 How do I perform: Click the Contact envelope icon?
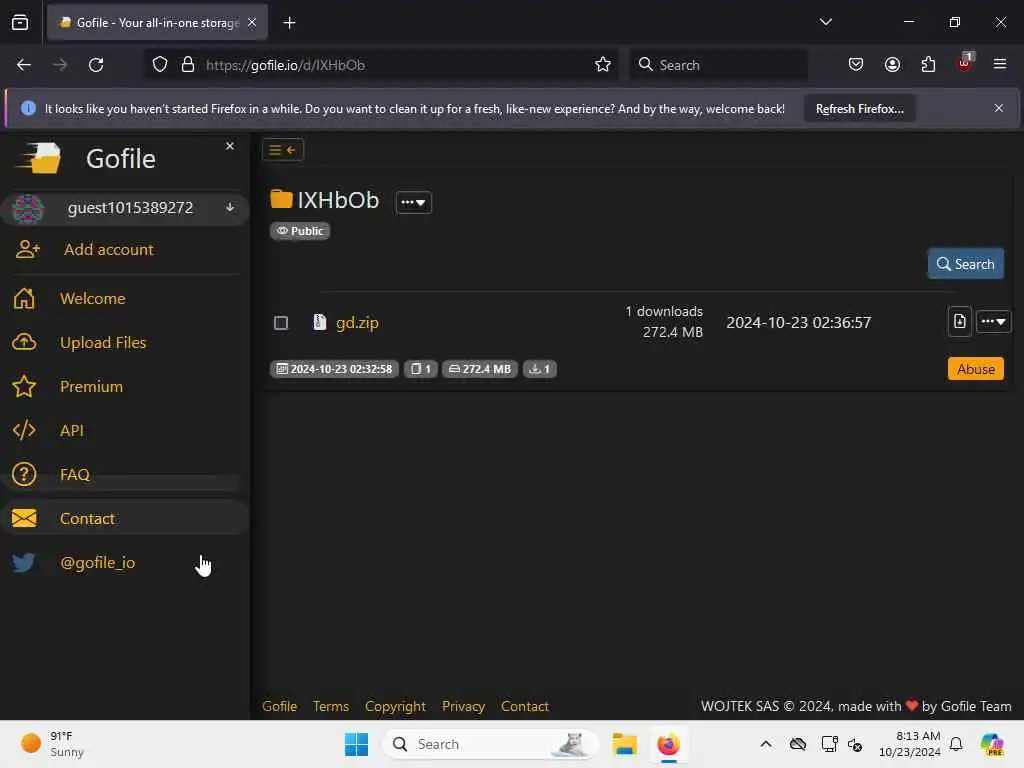coord(24,519)
